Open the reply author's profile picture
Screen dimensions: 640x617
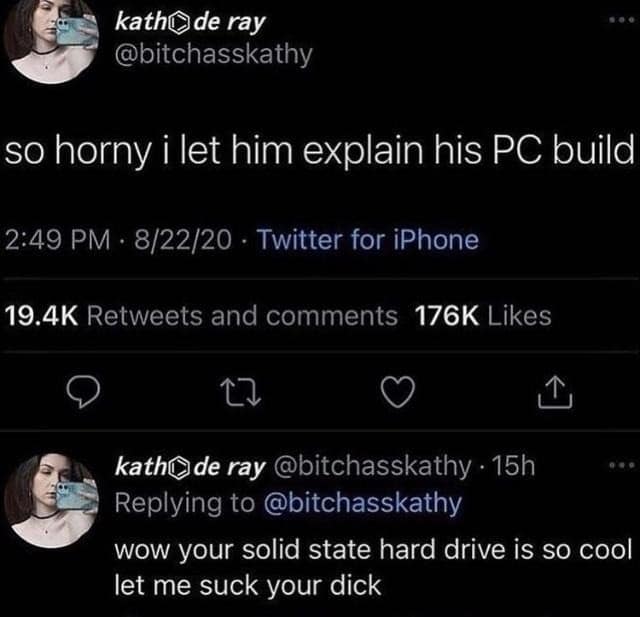(x=51, y=499)
